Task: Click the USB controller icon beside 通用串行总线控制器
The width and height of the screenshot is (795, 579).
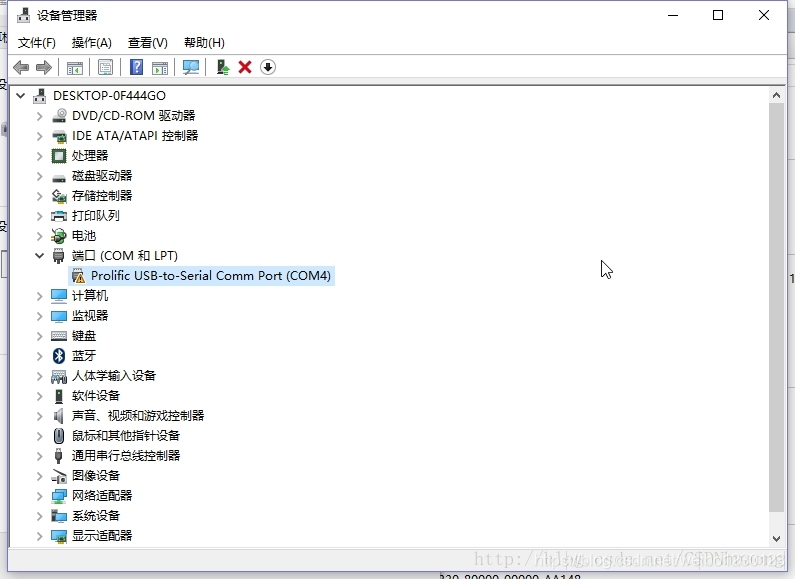Action: point(59,456)
